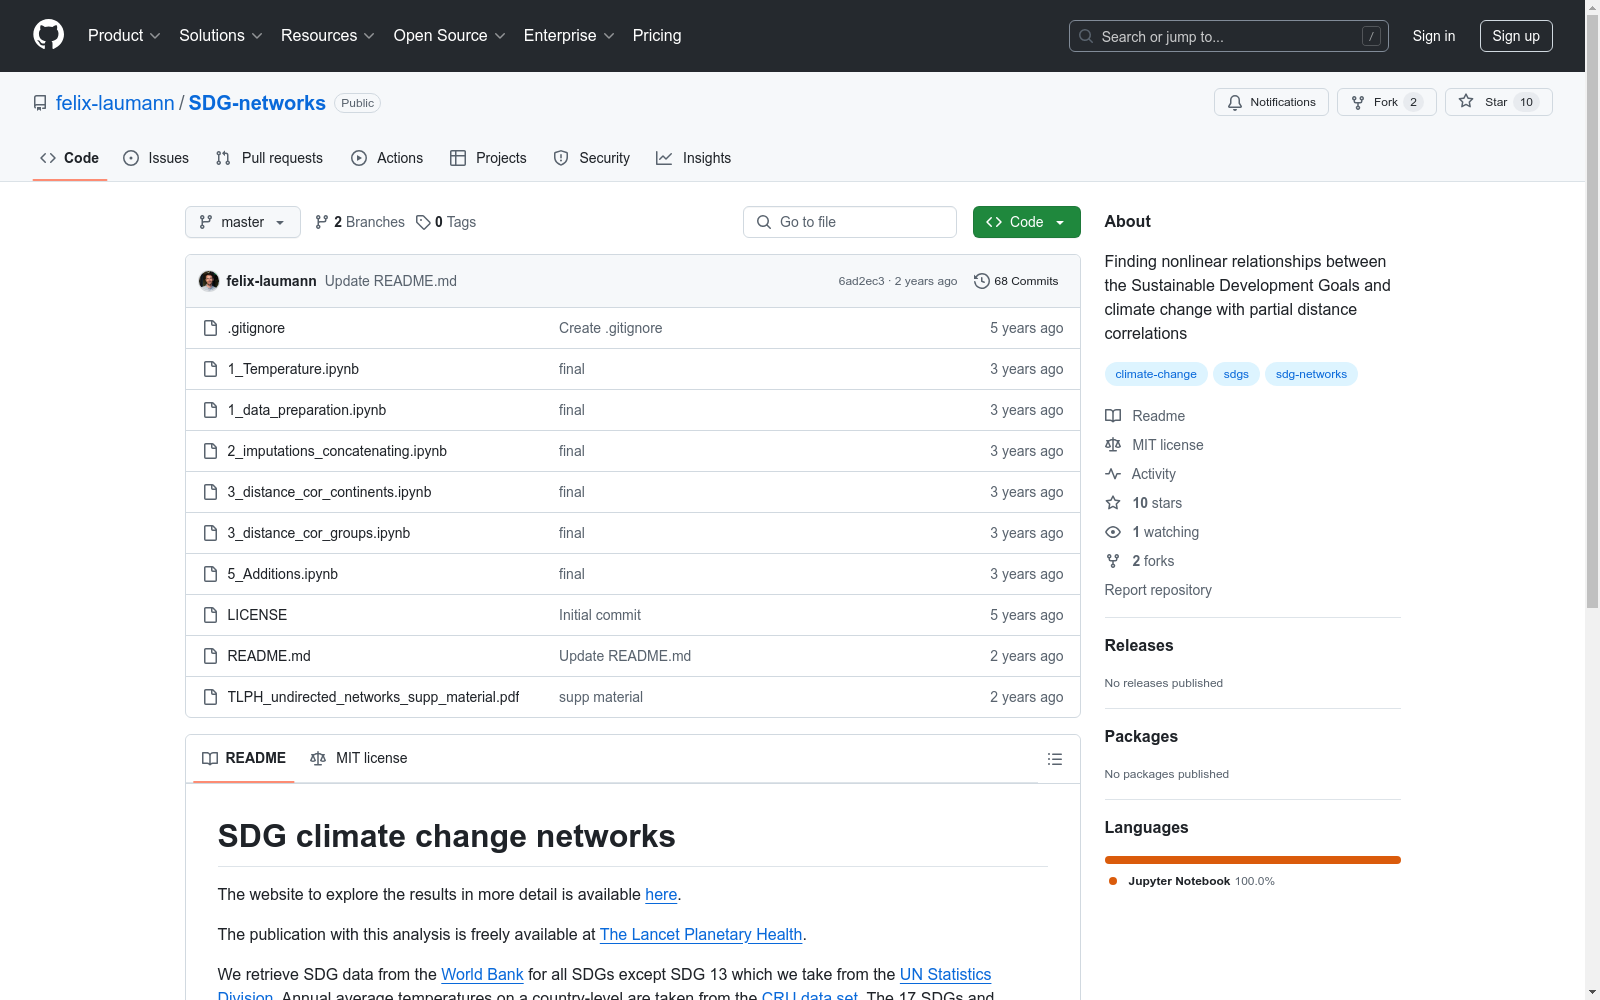Screen dimensions: 1600x1000
Task: Open the World Bank link in README
Action: click(482, 974)
